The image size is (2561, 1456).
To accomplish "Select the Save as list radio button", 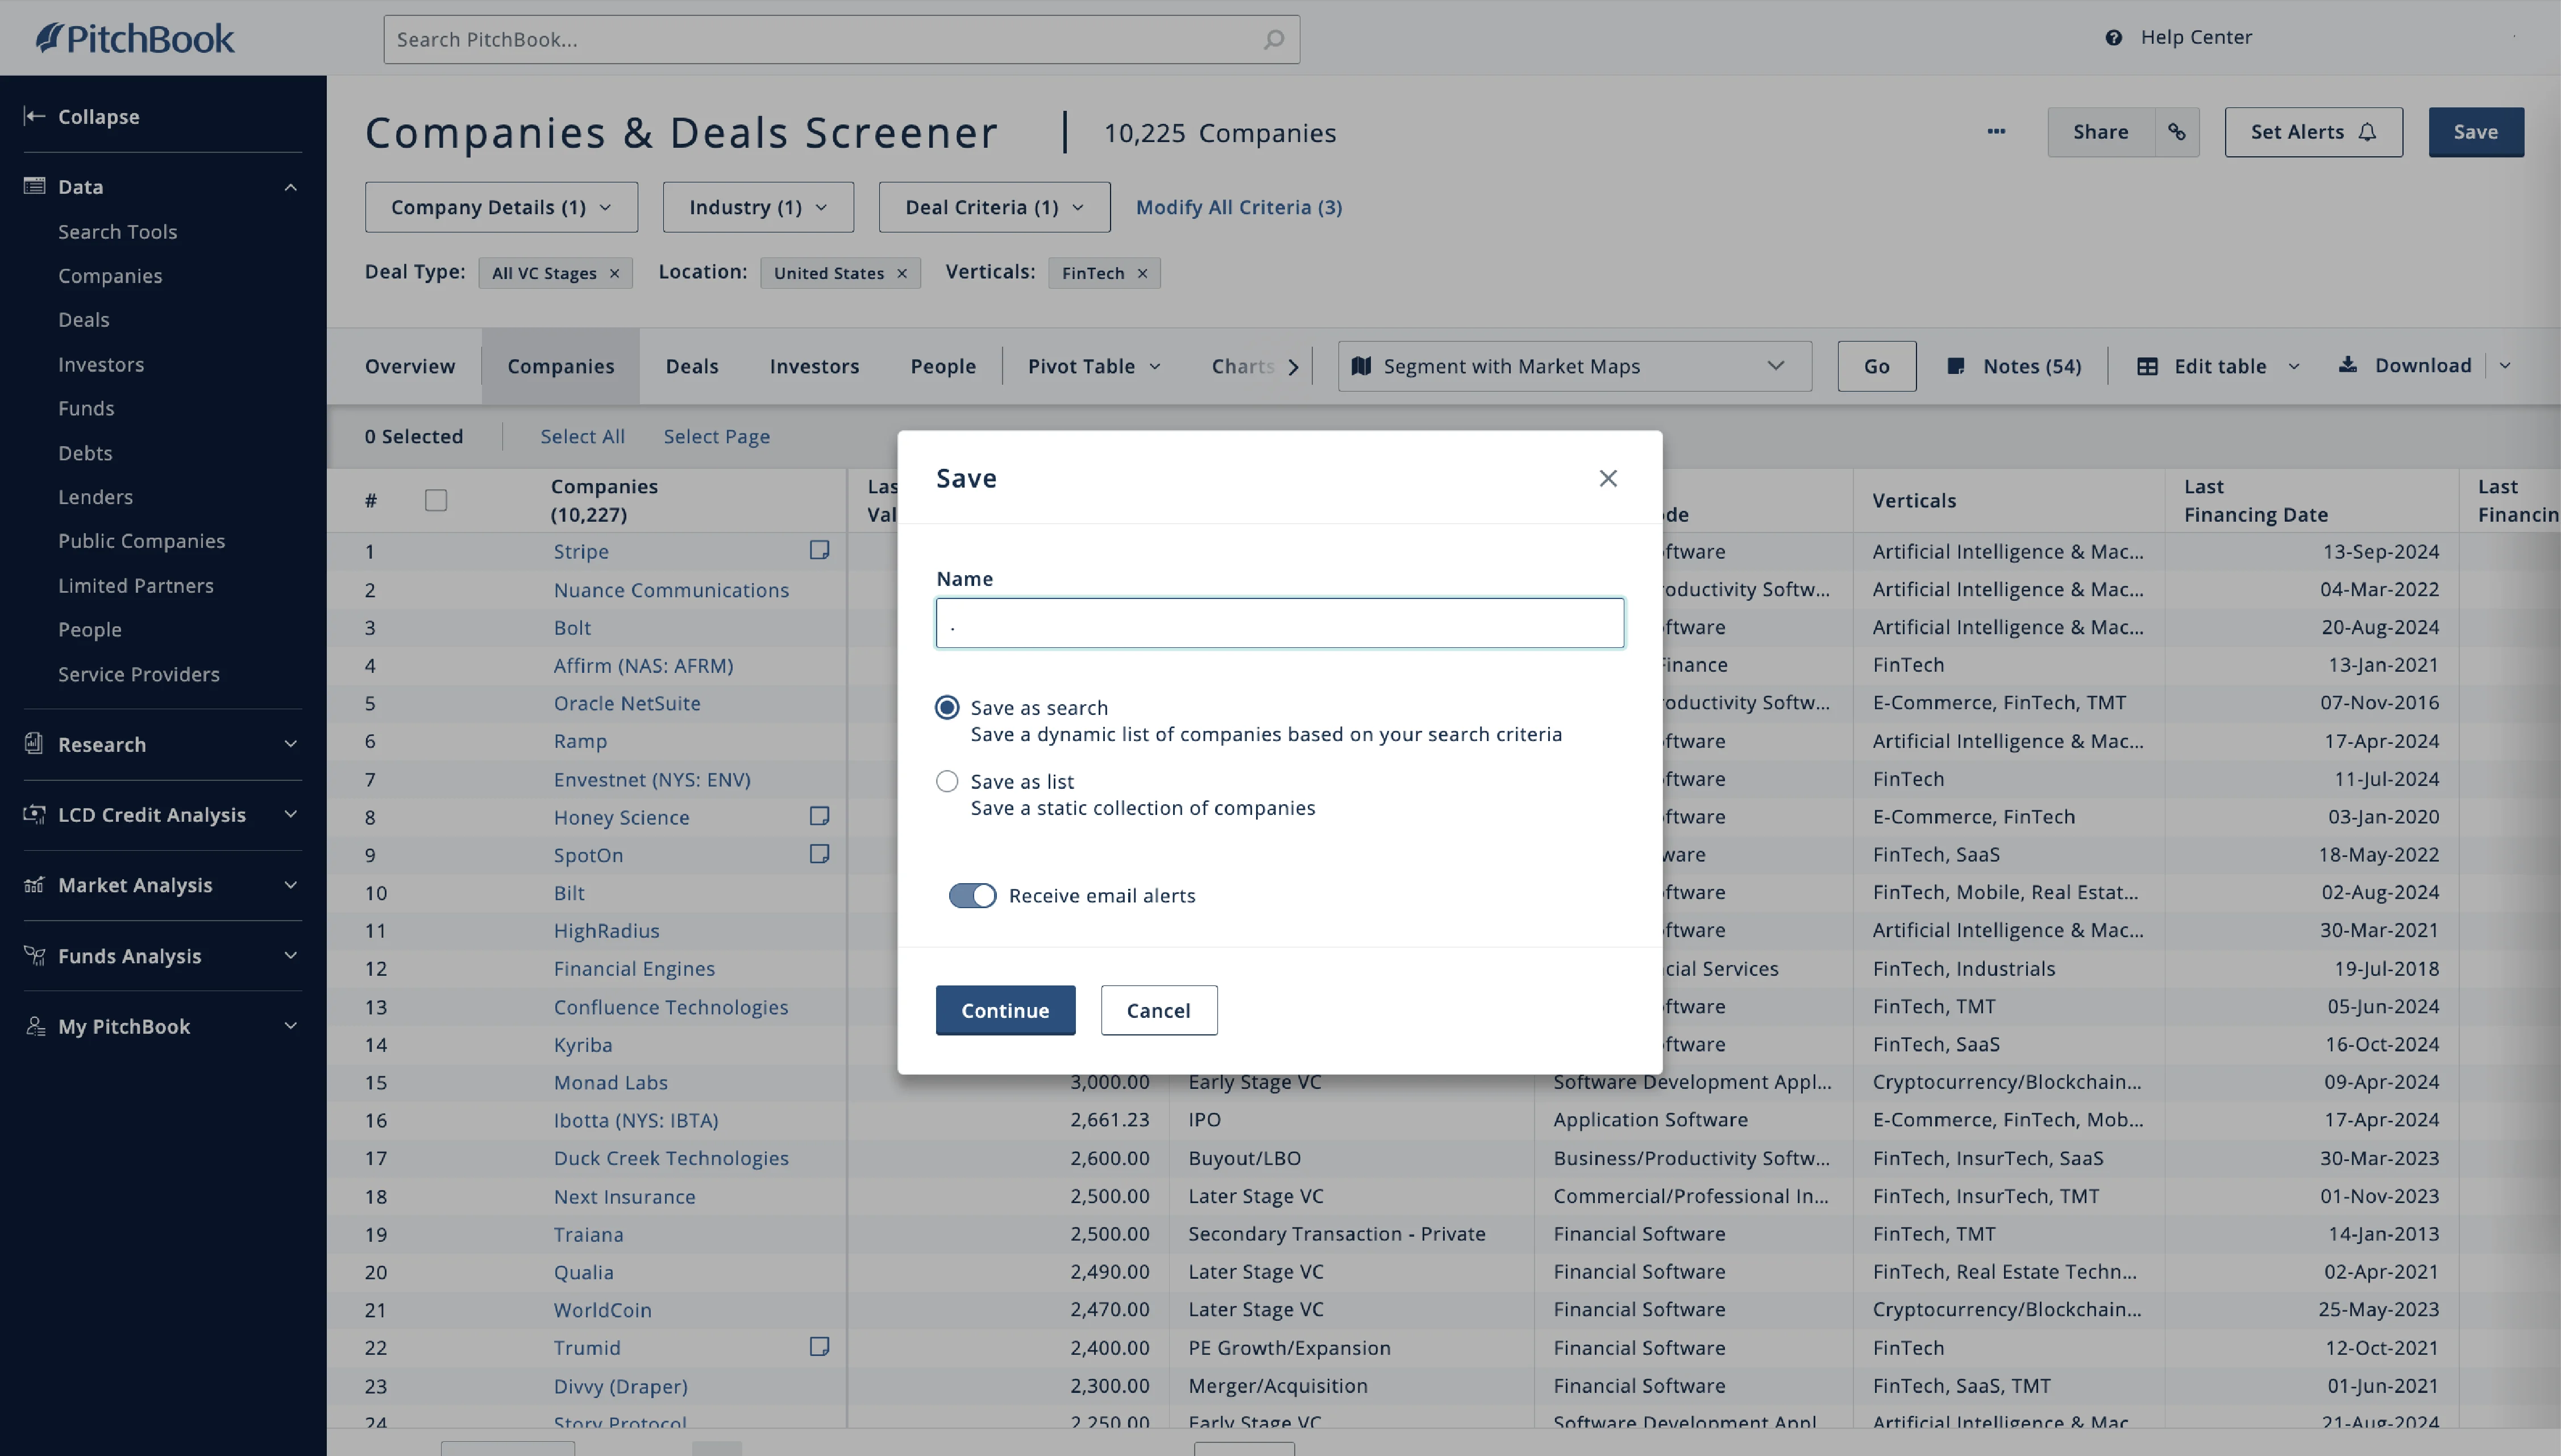I will pos(947,781).
